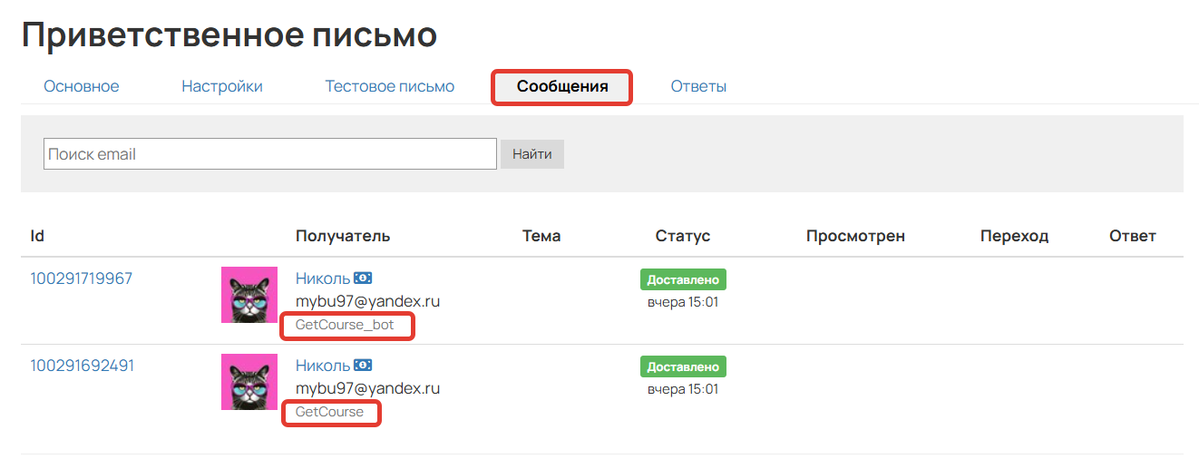Click the Id column header

click(37, 236)
